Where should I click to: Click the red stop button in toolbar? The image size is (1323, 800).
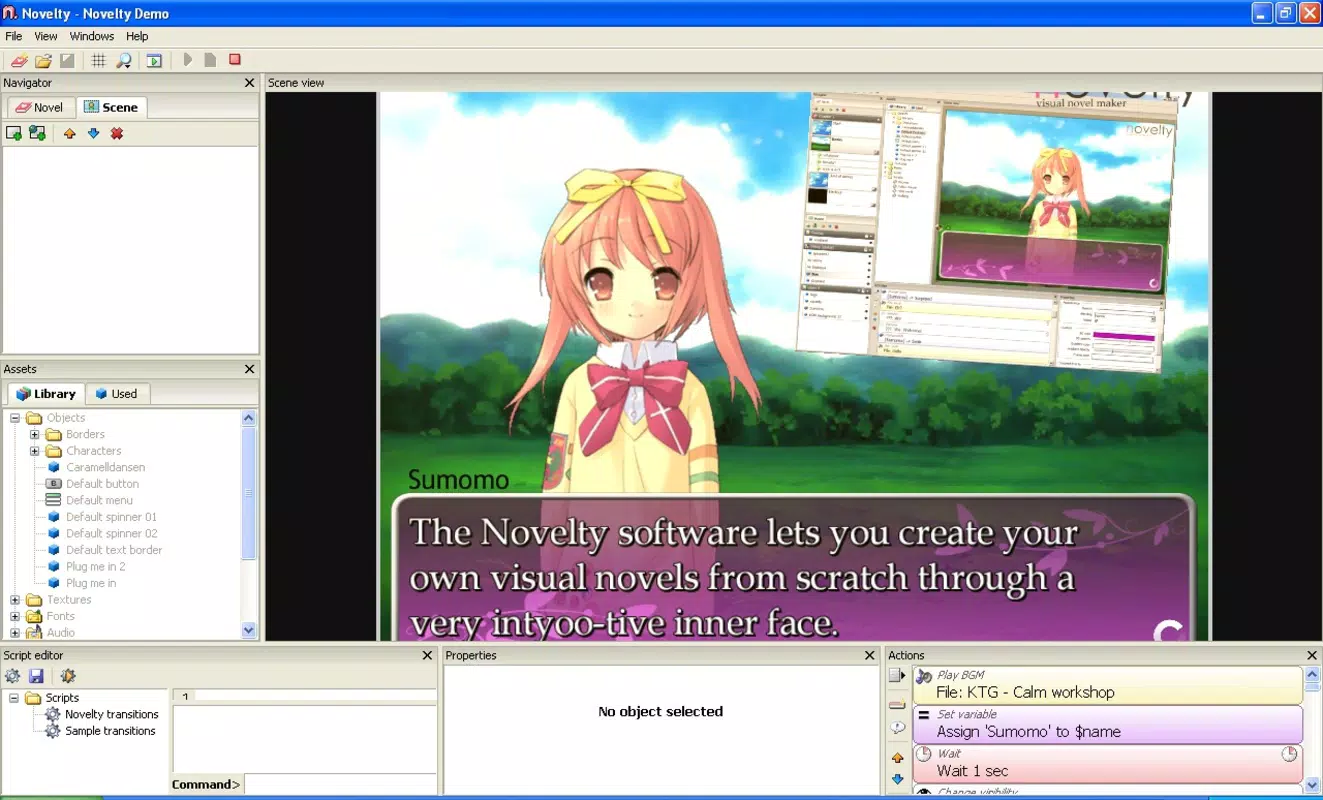(235, 60)
